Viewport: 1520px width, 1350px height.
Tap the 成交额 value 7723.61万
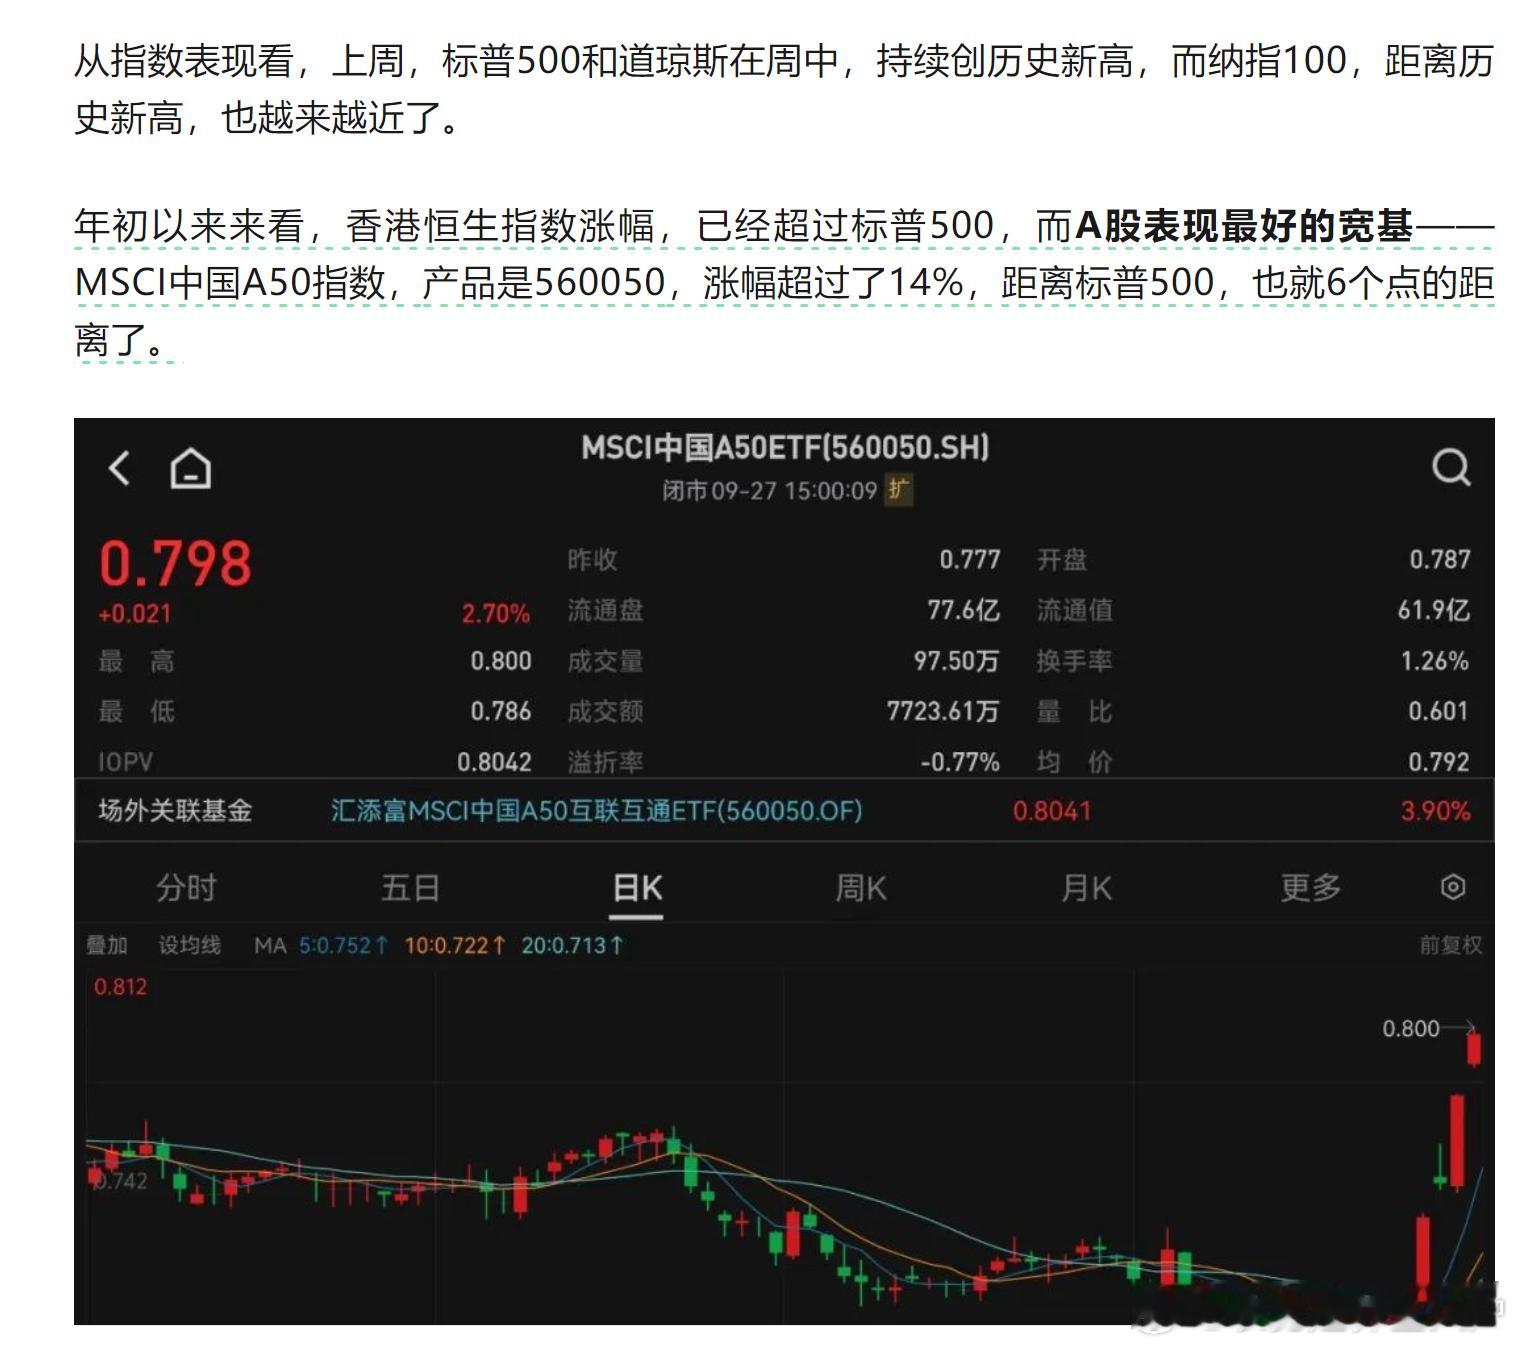[943, 711]
